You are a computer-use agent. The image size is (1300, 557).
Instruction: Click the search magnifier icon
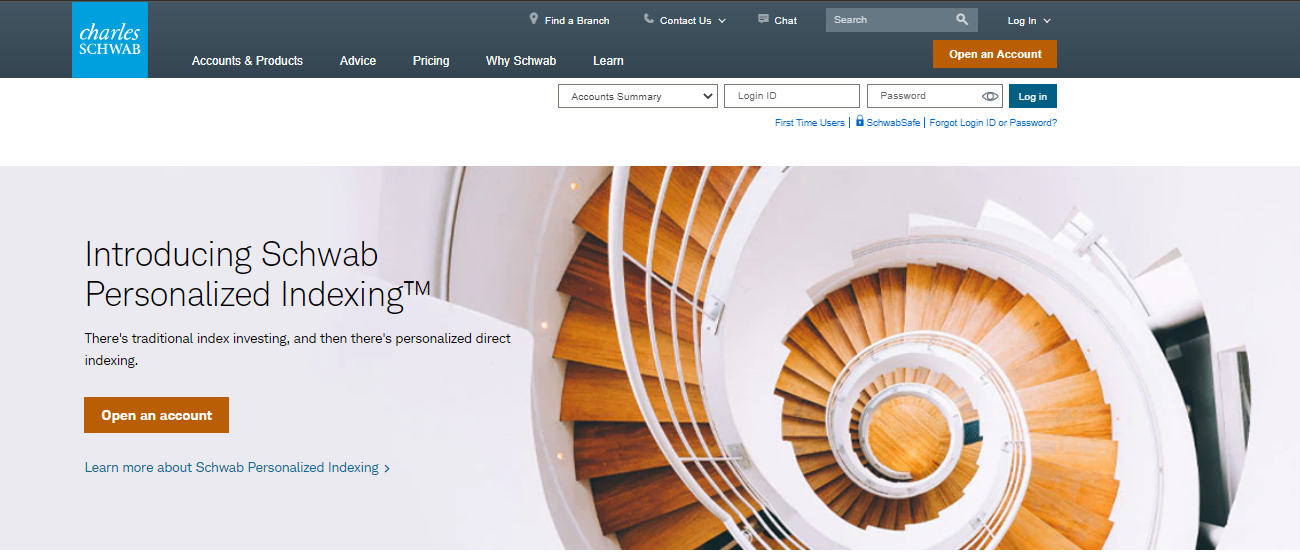[x=962, y=19]
